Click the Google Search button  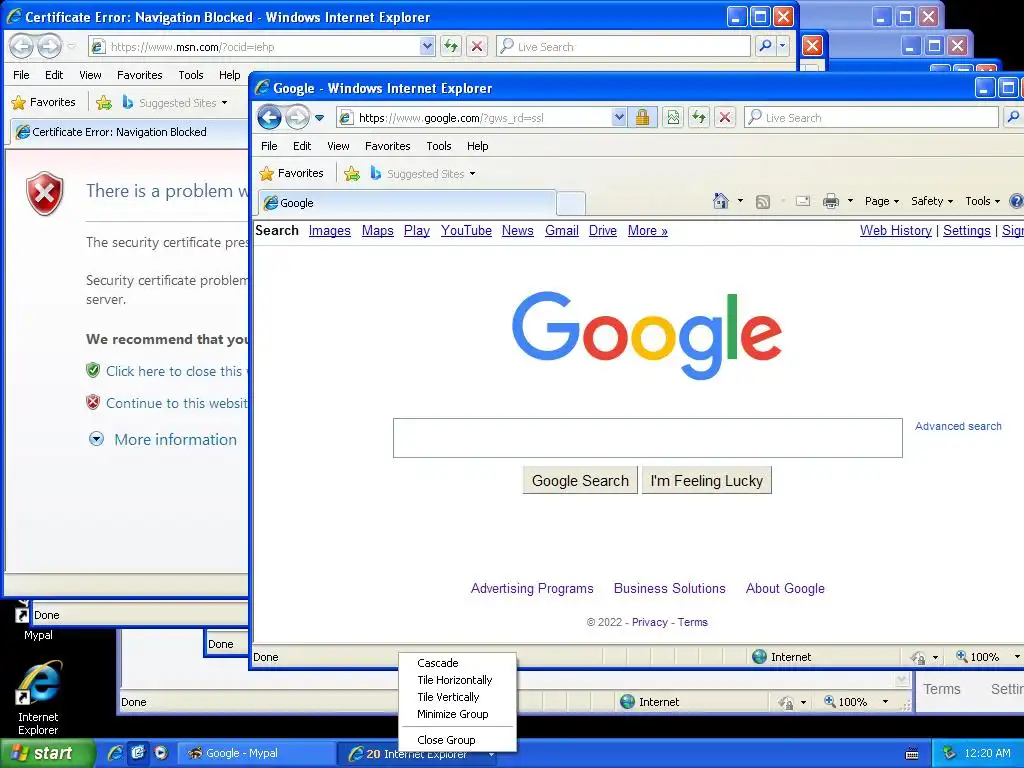pyautogui.click(x=580, y=481)
